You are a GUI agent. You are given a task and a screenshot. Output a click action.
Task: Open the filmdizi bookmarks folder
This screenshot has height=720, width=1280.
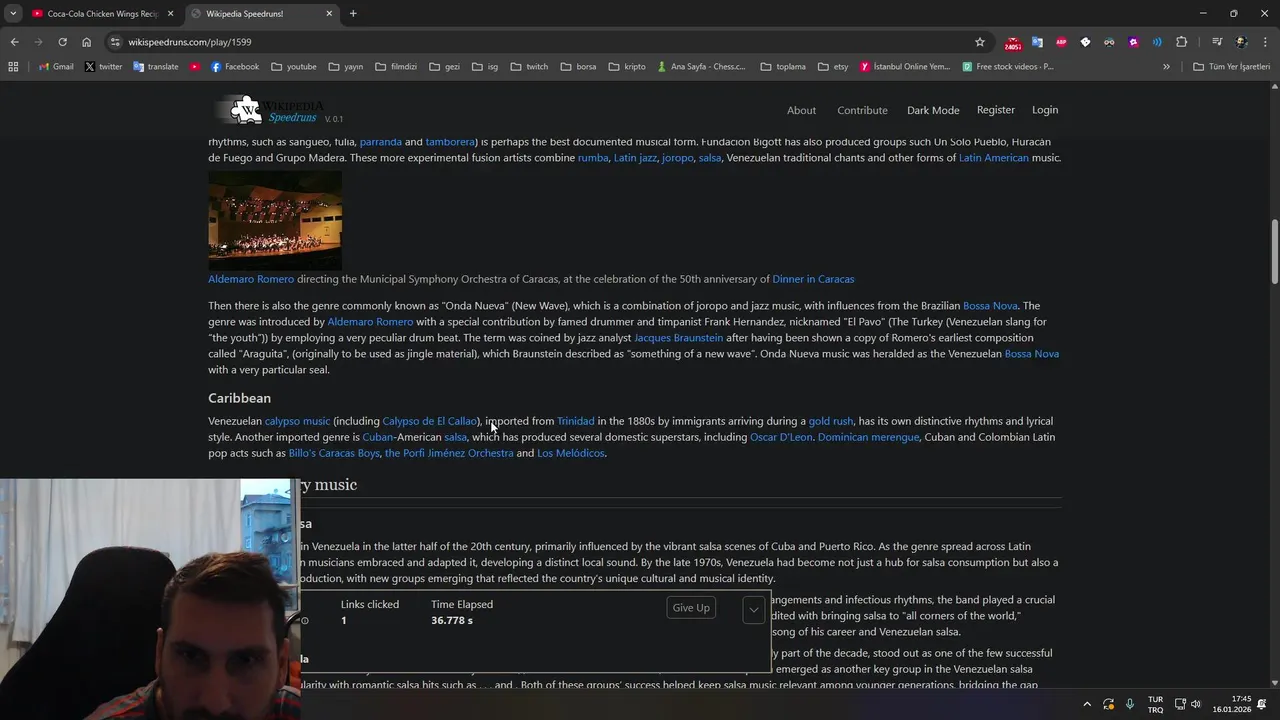coord(396,67)
